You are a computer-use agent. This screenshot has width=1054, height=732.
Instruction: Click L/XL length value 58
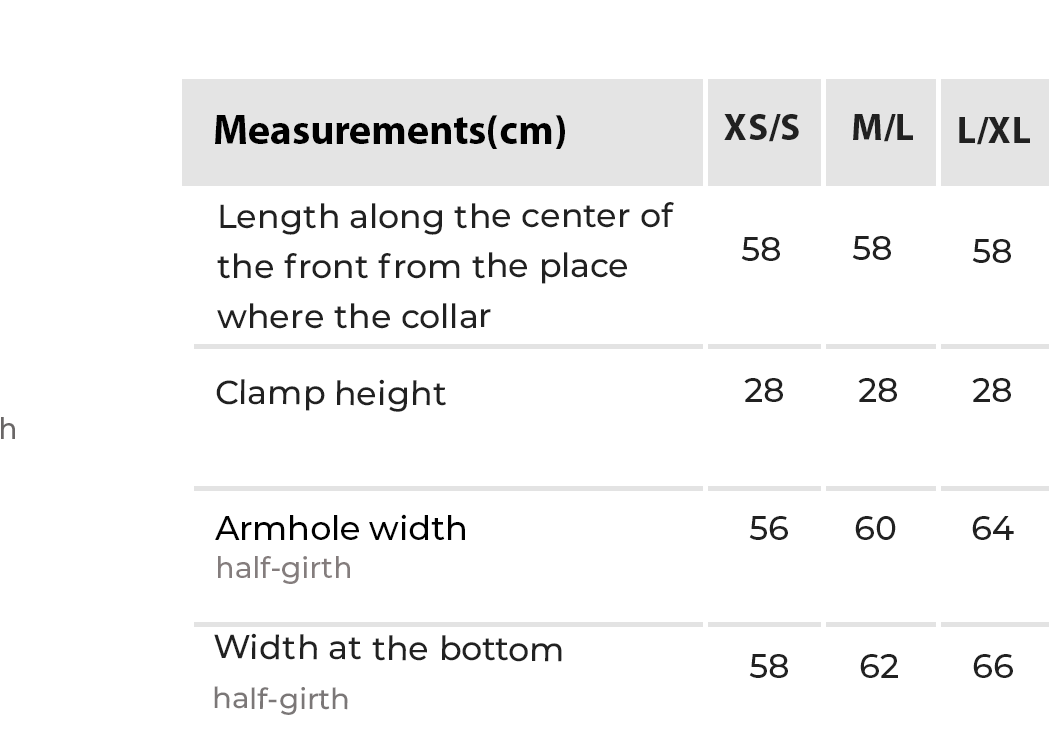992,251
